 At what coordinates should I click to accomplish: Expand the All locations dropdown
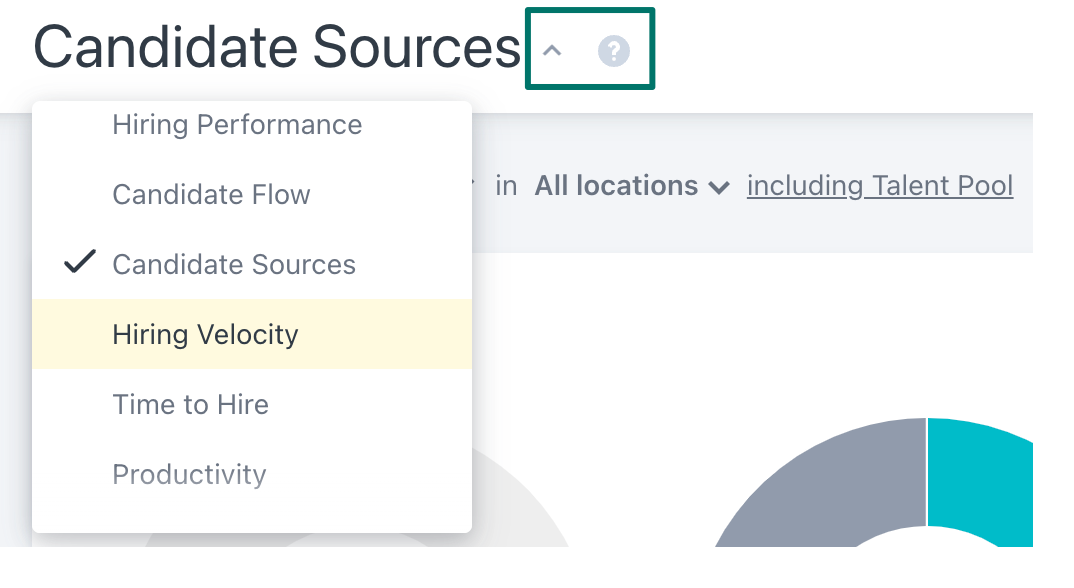pyautogui.click(x=632, y=186)
